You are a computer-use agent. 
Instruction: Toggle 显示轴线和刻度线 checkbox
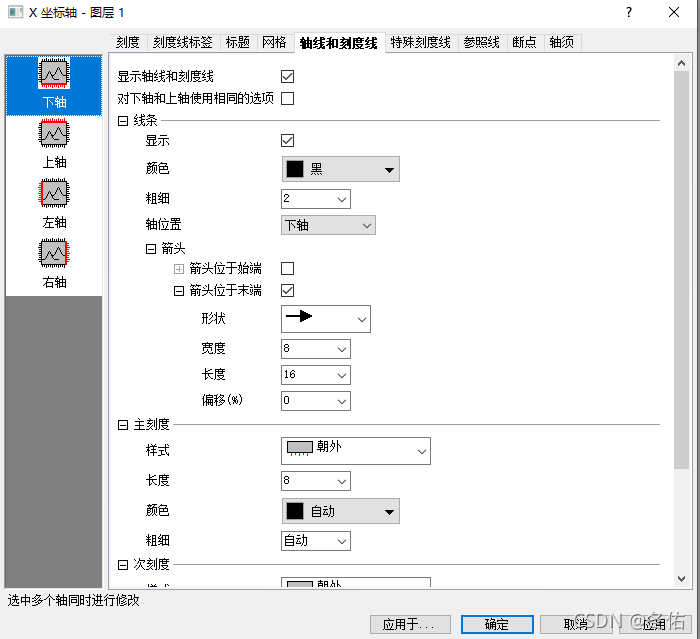click(288, 76)
